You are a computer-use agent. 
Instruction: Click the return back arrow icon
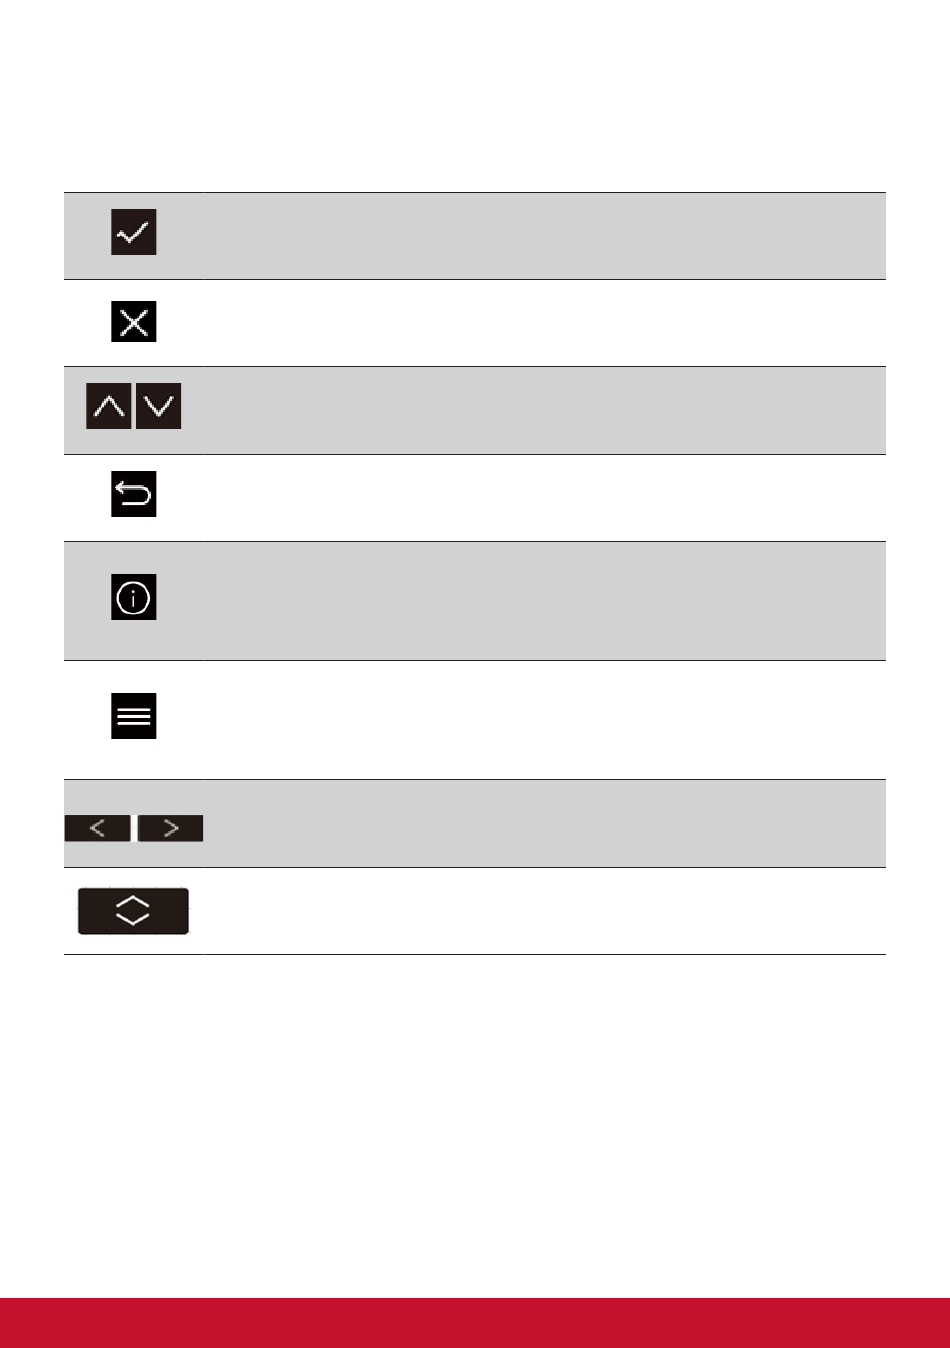(x=133, y=494)
